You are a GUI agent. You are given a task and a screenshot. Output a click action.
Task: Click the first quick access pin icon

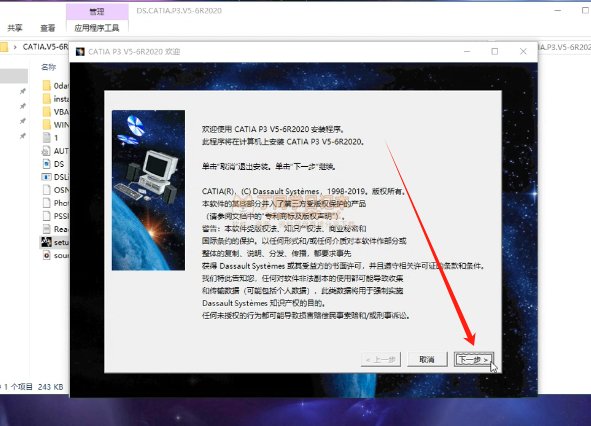(23, 92)
